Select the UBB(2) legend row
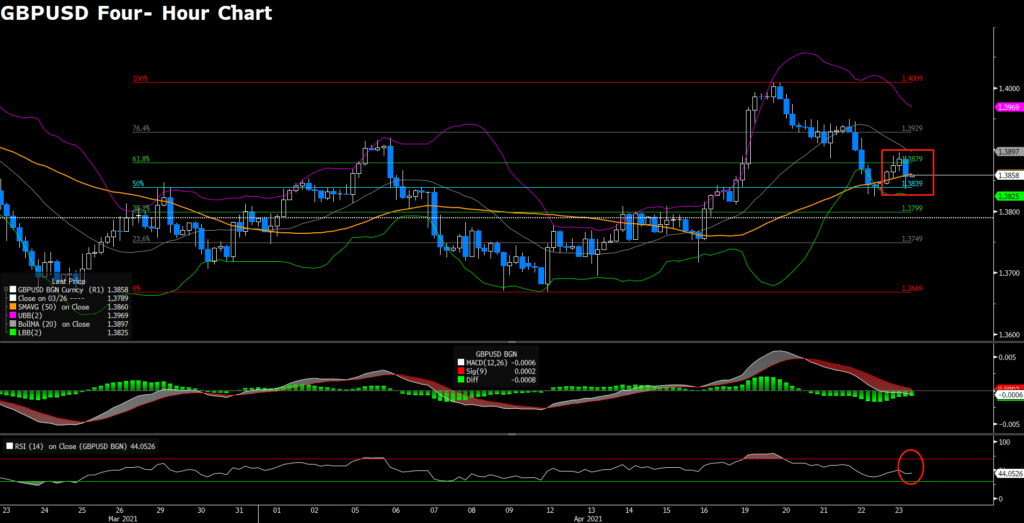 [68, 315]
